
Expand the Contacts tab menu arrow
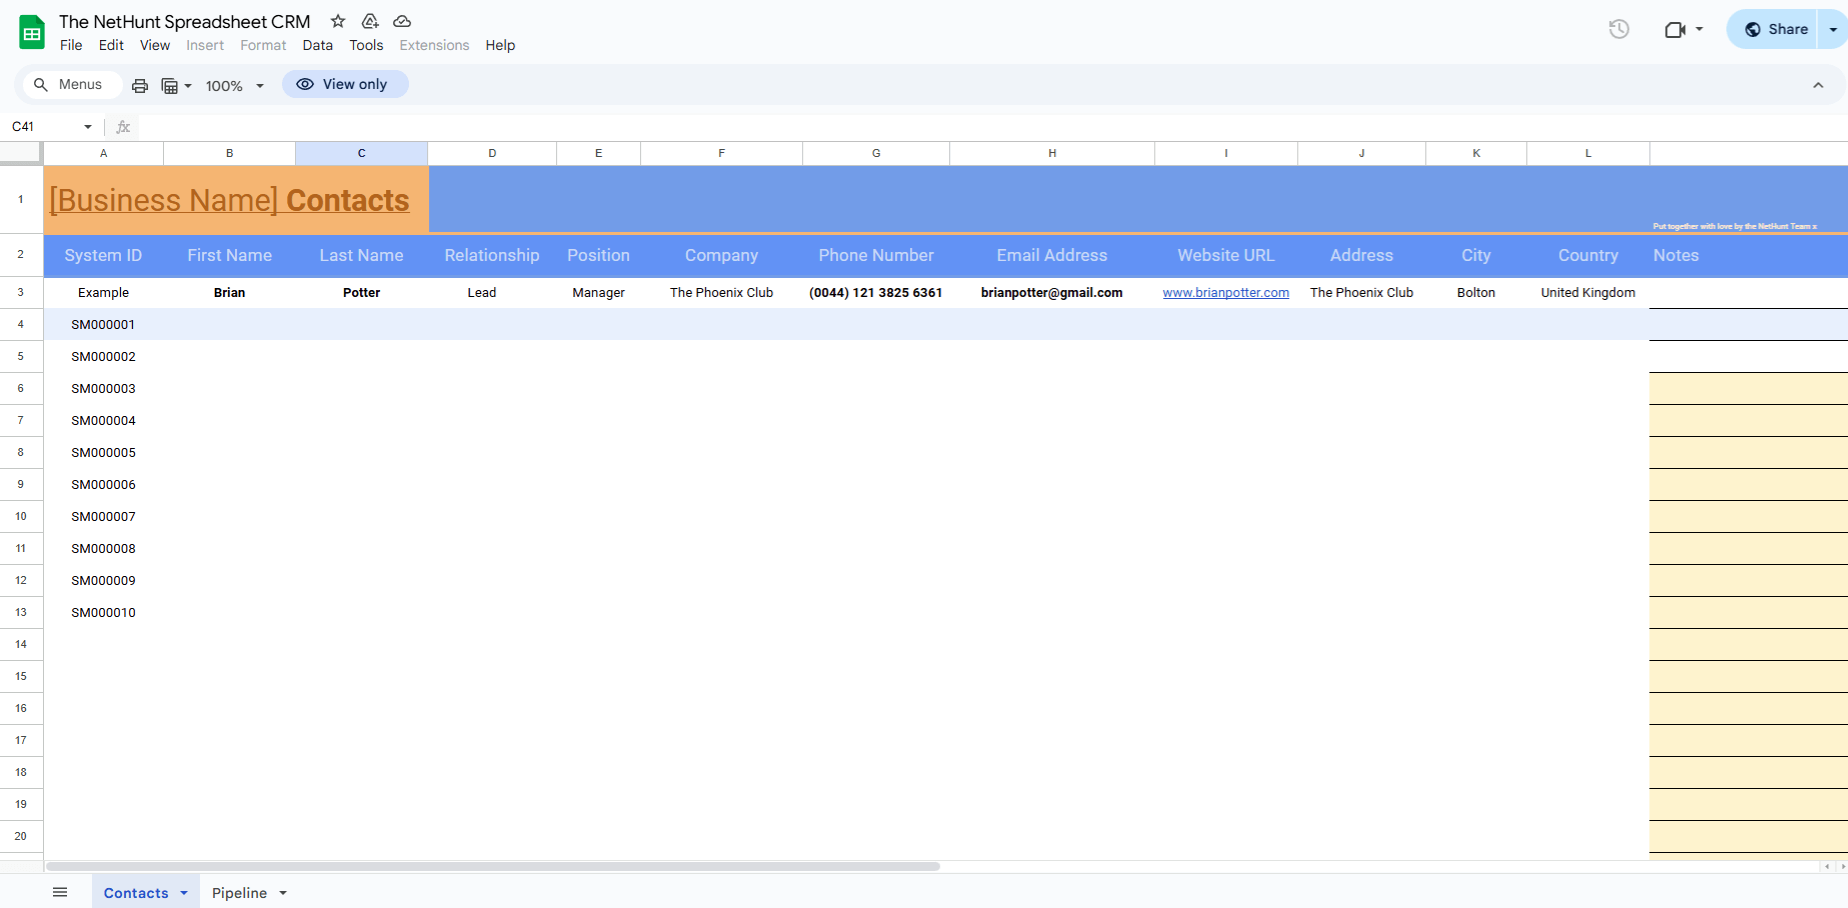[184, 892]
